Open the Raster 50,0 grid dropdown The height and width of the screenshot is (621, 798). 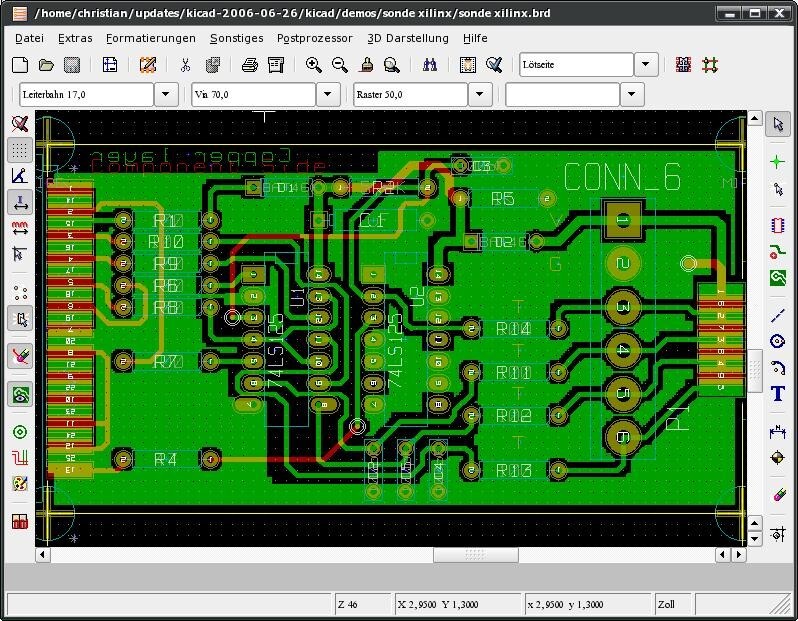[479, 94]
